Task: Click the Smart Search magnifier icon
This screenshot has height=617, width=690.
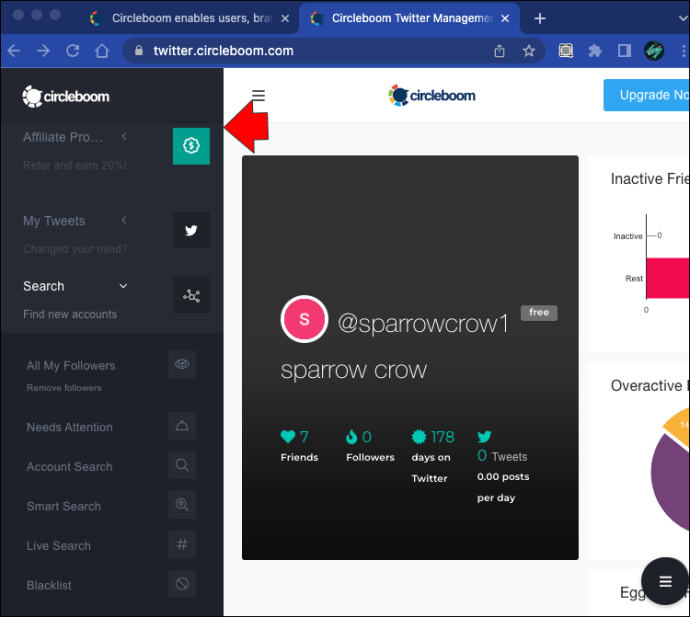Action: pos(182,505)
